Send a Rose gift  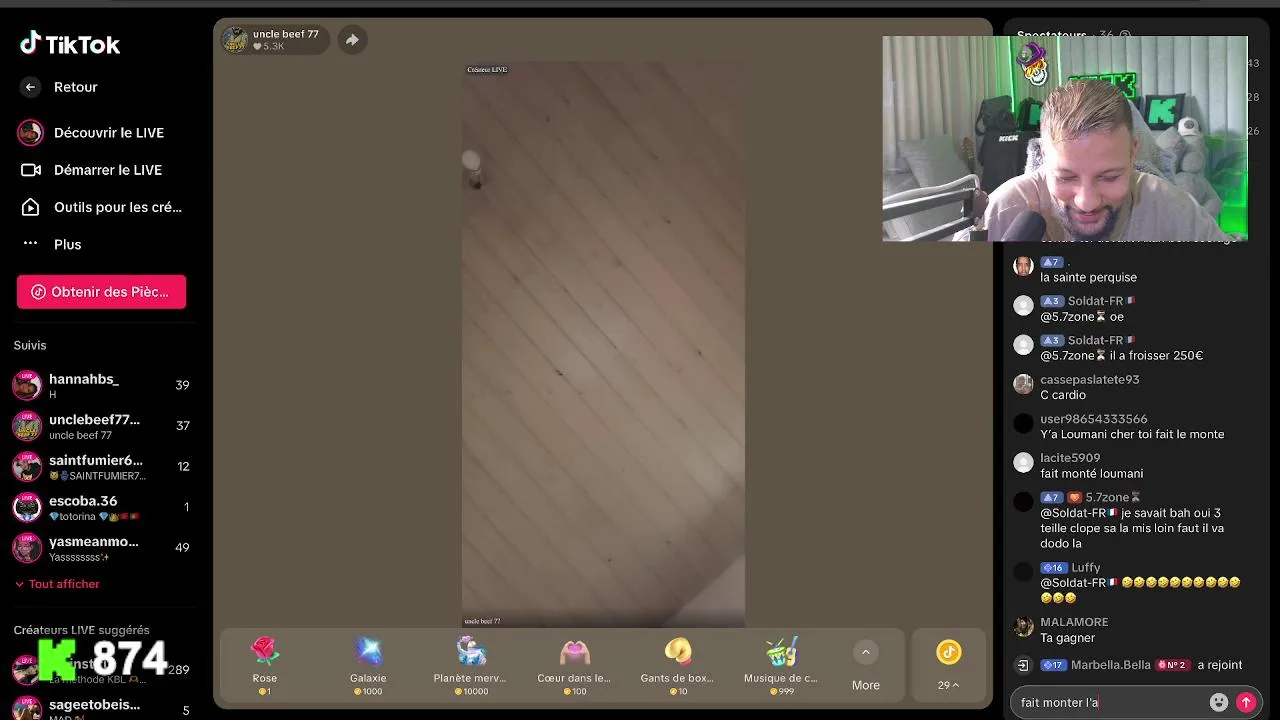click(265, 665)
